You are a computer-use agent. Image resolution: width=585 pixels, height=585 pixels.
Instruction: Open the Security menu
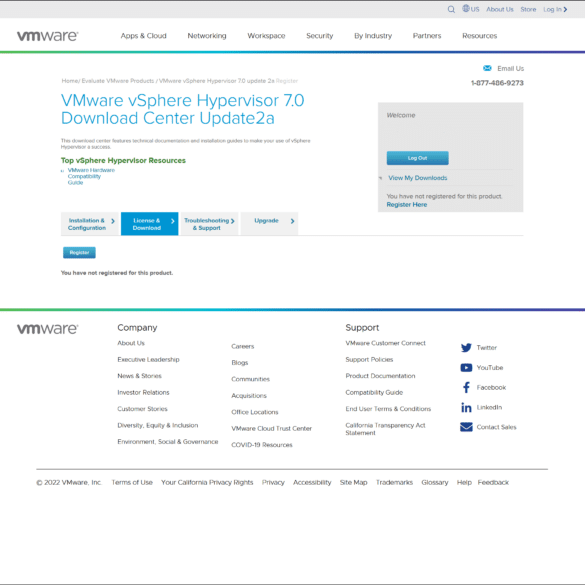pos(319,36)
